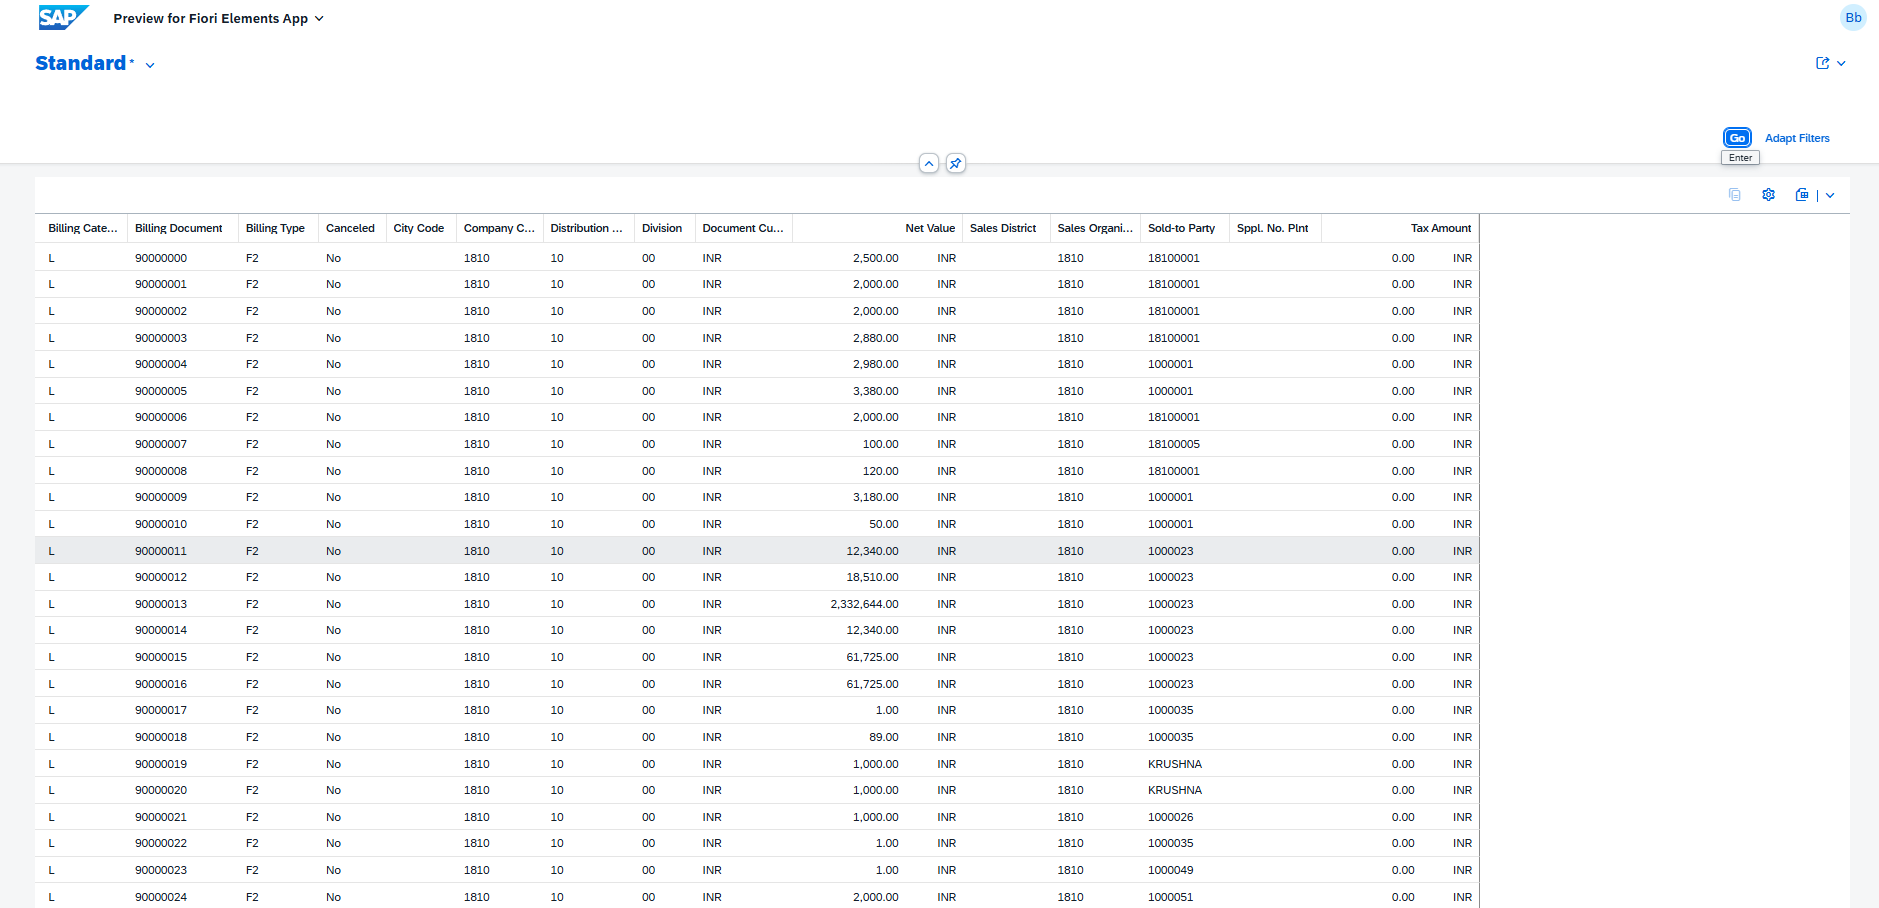Select billing document 90000024 cell

161,897
